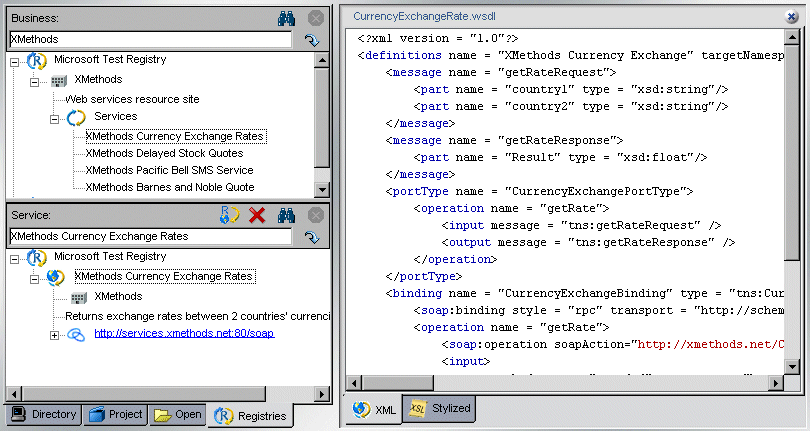Click the Service stop icon
This screenshot has width=810, height=431.
click(316, 216)
